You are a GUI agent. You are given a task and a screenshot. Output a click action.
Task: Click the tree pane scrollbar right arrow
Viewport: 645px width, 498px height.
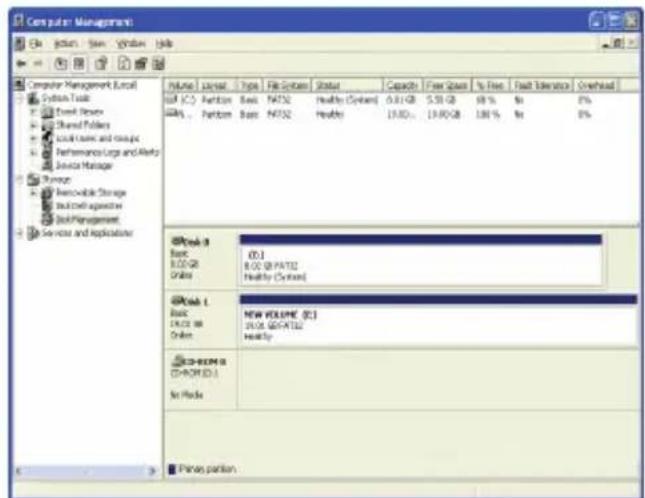[x=153, y=471]
